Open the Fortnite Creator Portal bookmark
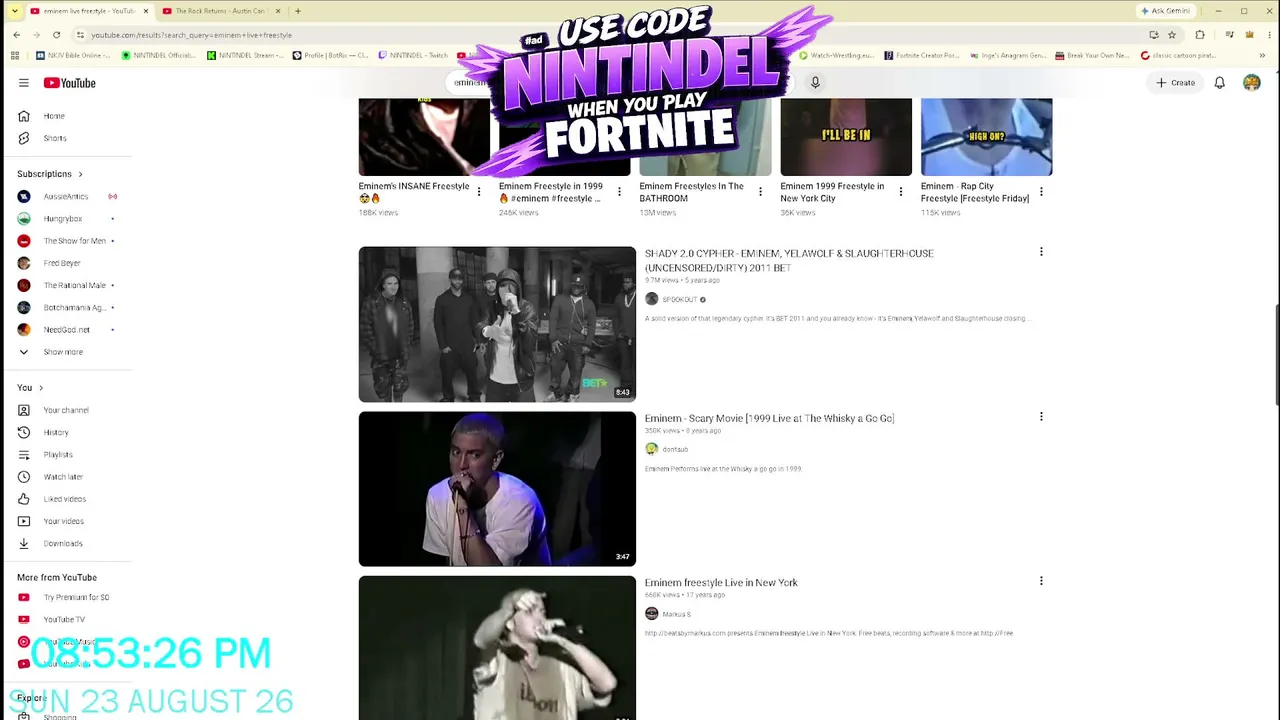 [921, 56]
